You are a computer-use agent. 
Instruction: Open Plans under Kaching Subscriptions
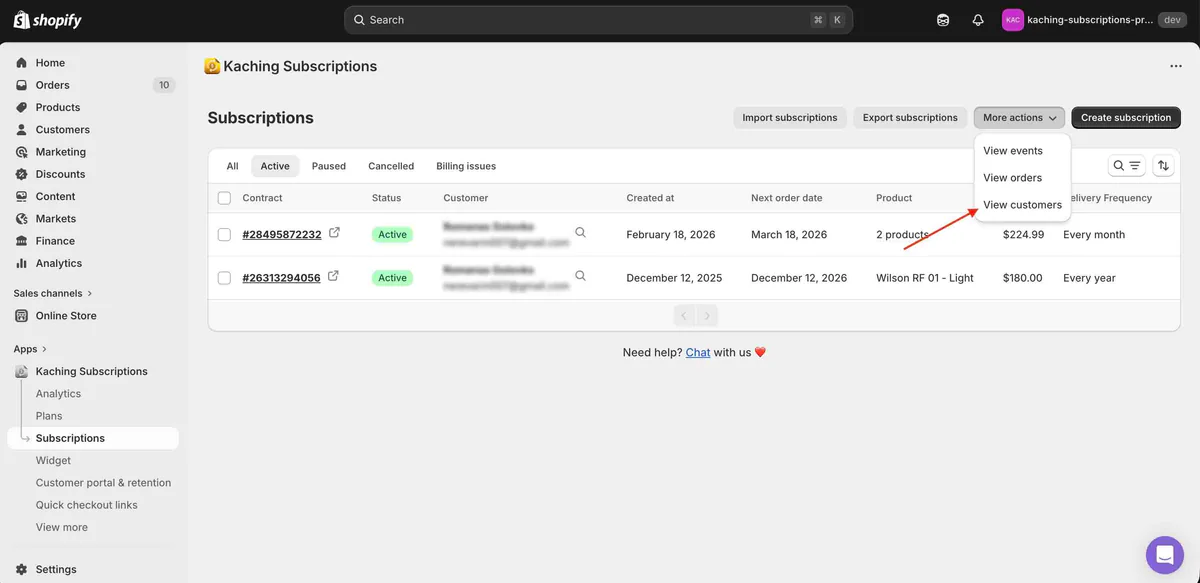[x=49, y=416]
